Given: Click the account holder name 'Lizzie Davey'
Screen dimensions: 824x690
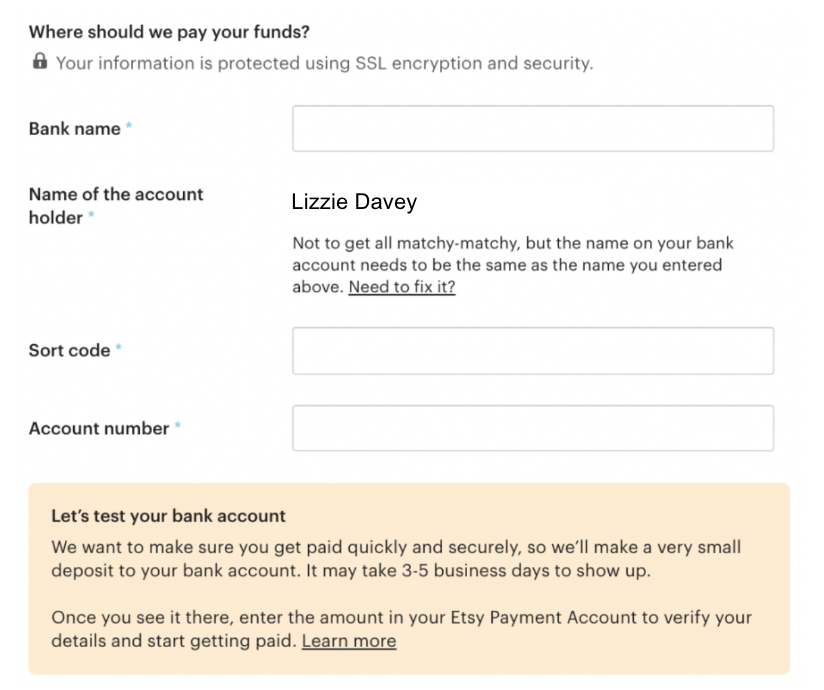Looking at the screenshot, I should coord(354,202).
